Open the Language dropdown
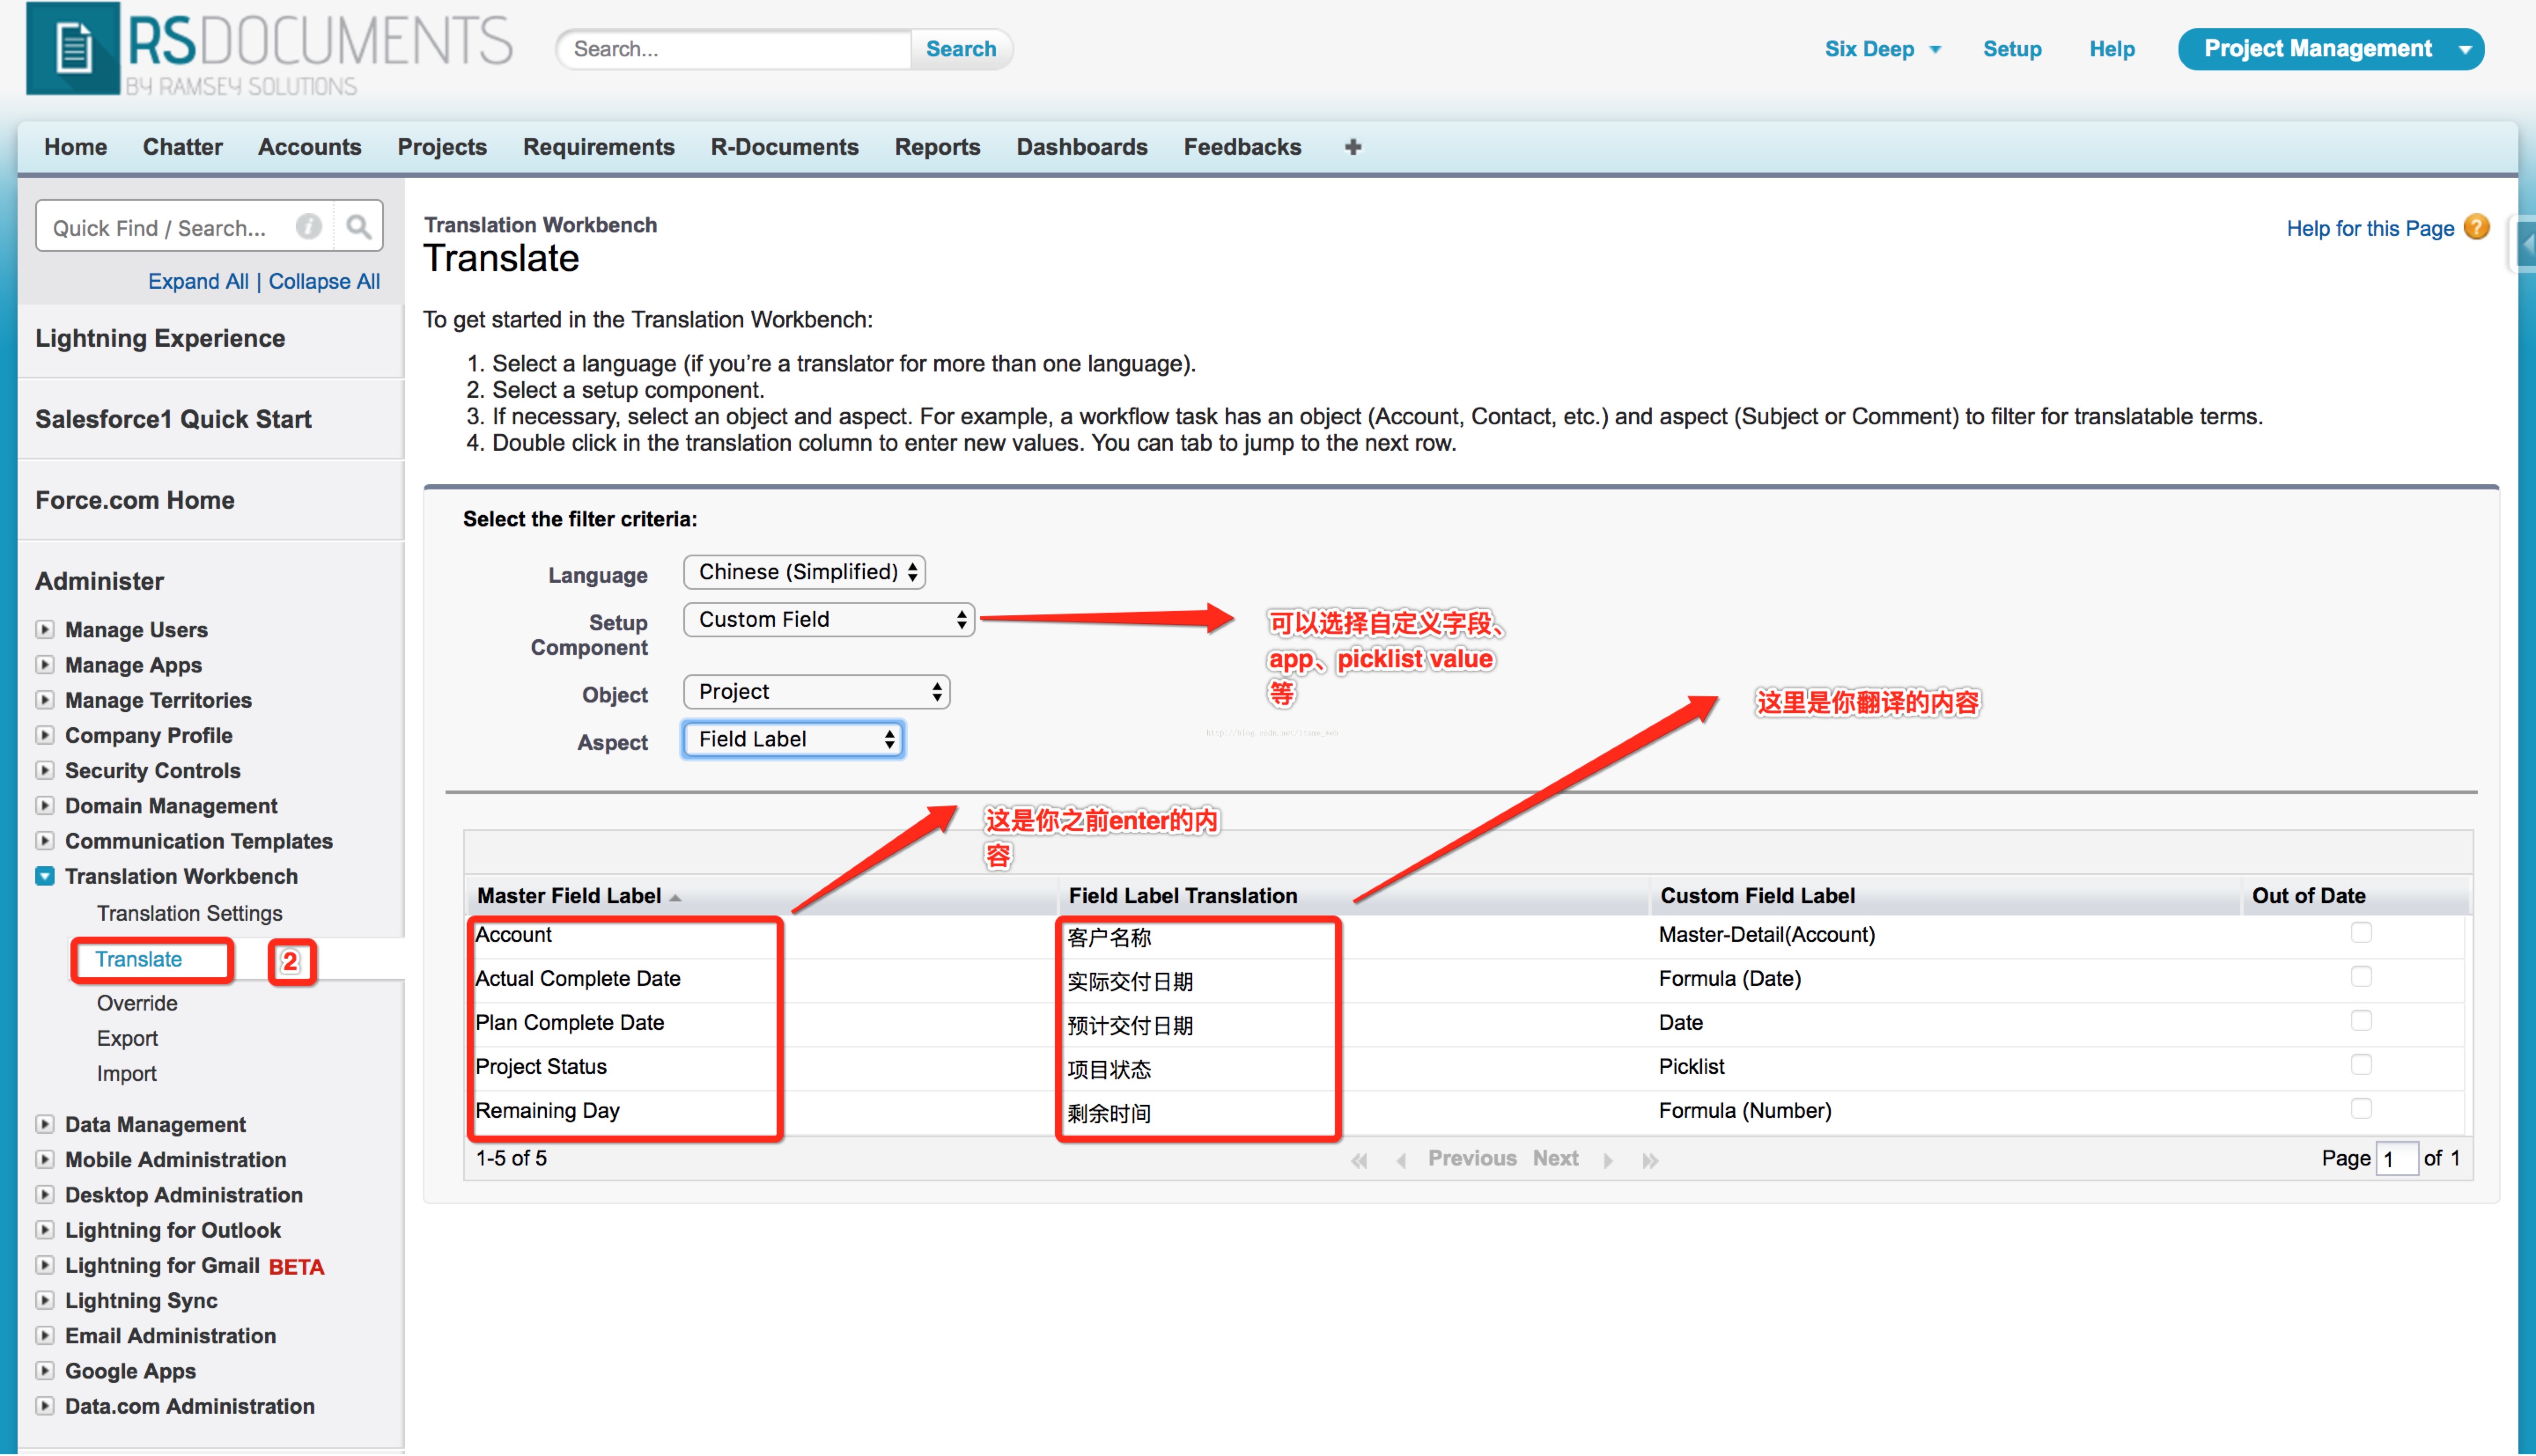The image size is (2536, 1456). 804,572
